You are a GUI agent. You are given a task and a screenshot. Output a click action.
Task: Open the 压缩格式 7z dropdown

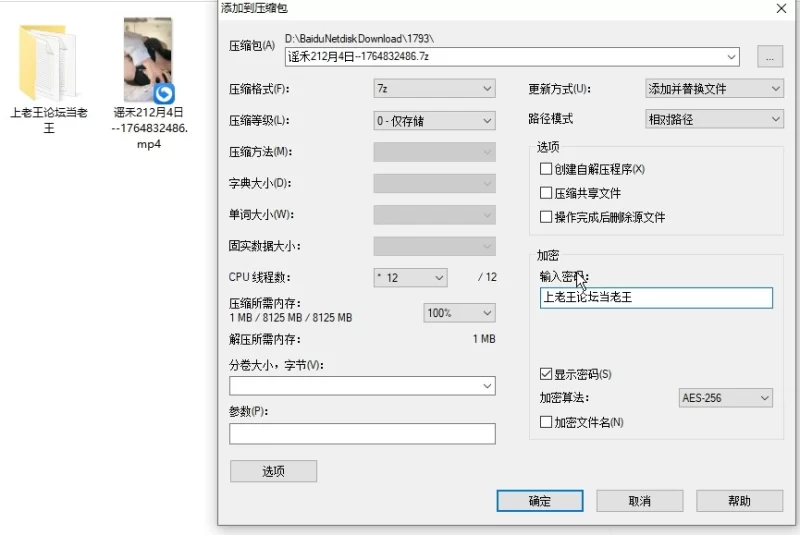434,89
